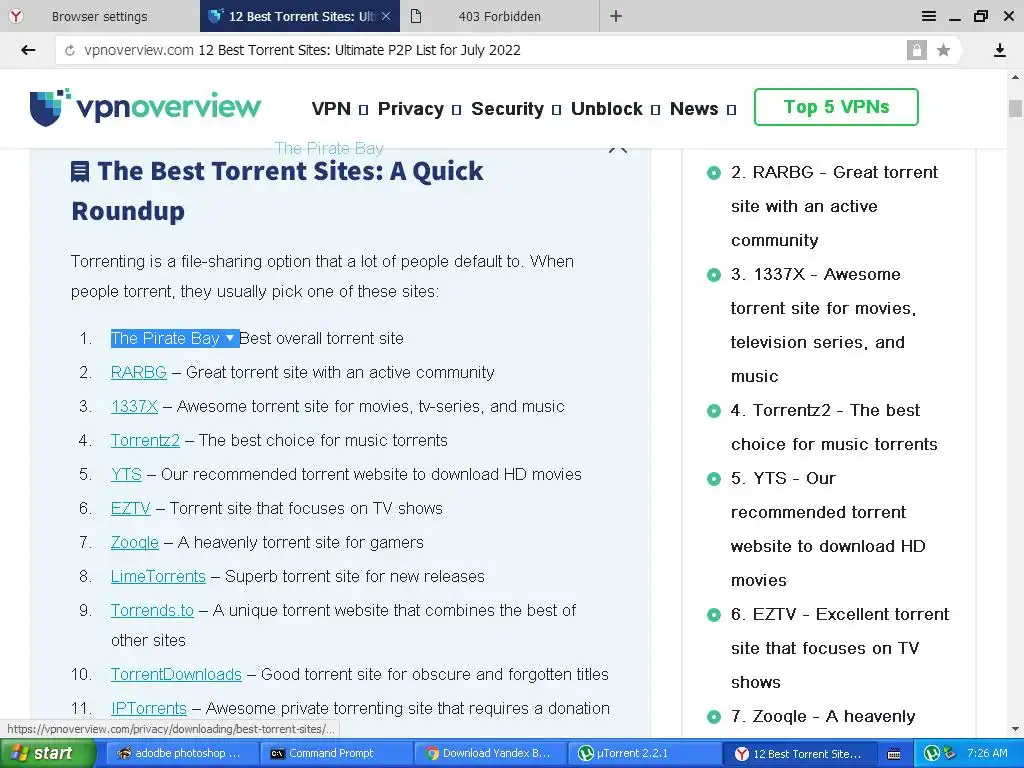The height and width of the screenshot is (768, 1024).
Task: Click the Yandex browser logo icon
Action: [x=16, y=16]
